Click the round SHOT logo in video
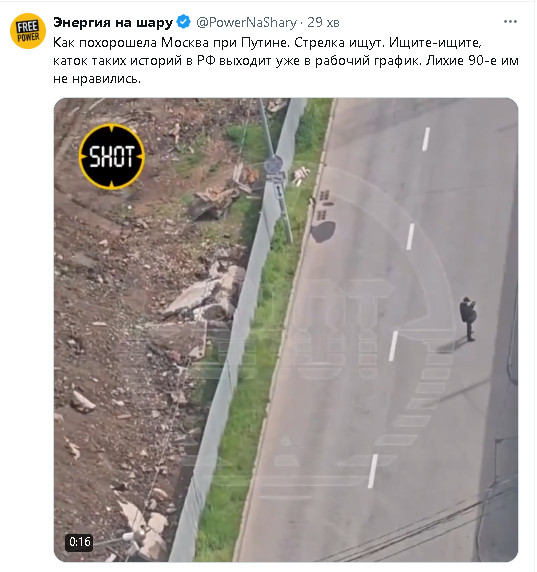The height and width of the screenshot is (572, 537). pos(112,156)
